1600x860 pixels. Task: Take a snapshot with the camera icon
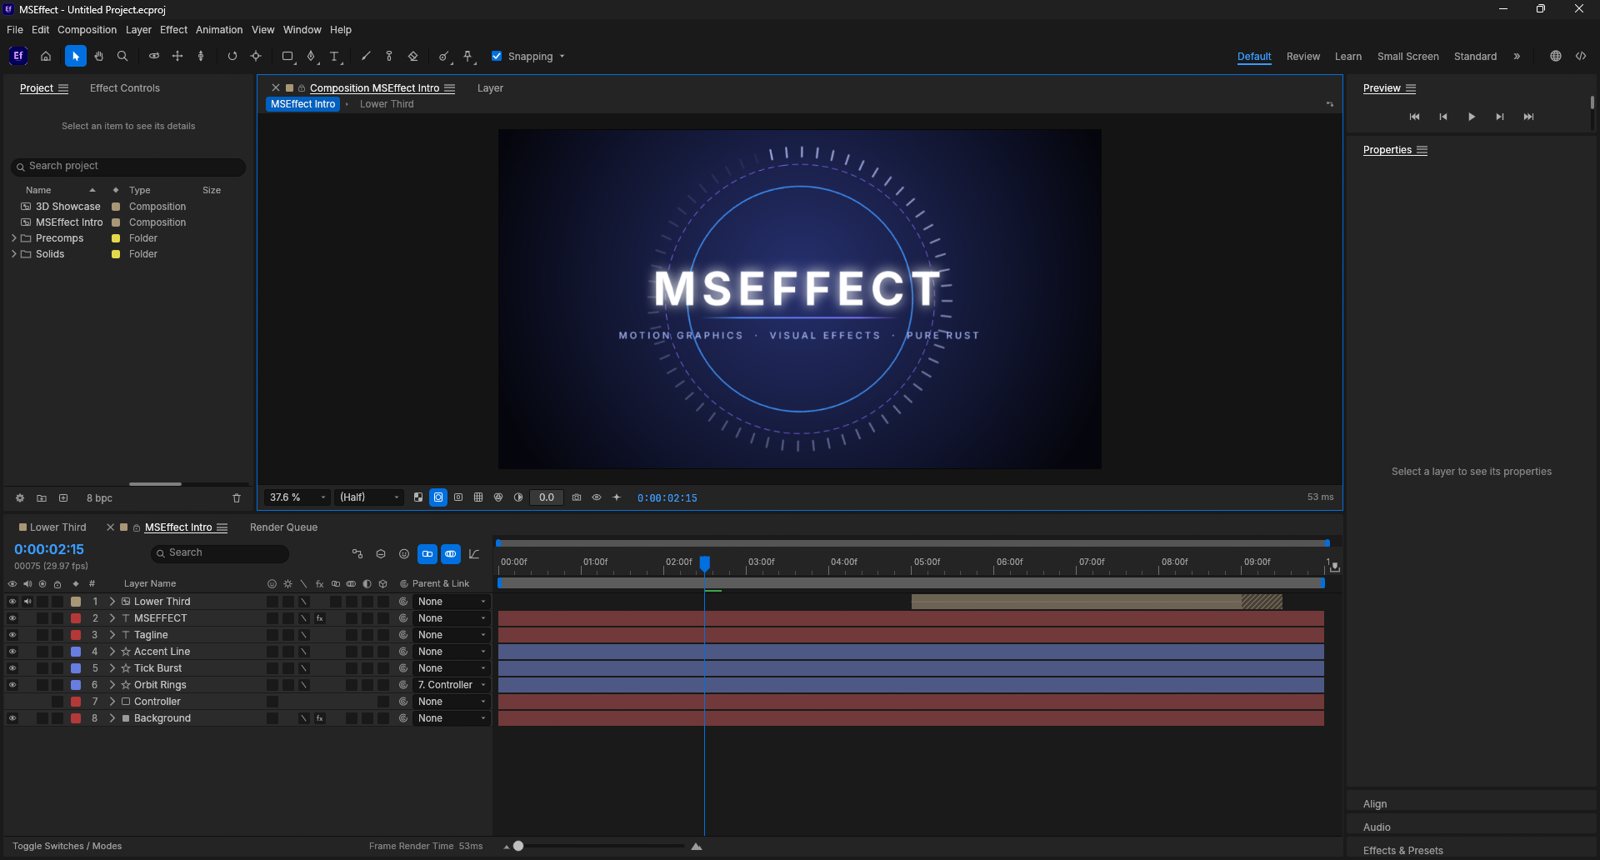tap(577, 497)
